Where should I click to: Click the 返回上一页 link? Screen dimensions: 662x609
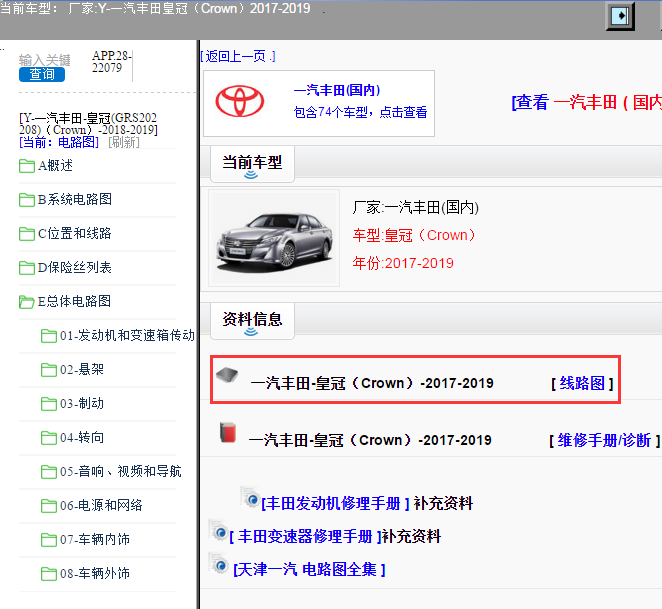tap(238, 56)
